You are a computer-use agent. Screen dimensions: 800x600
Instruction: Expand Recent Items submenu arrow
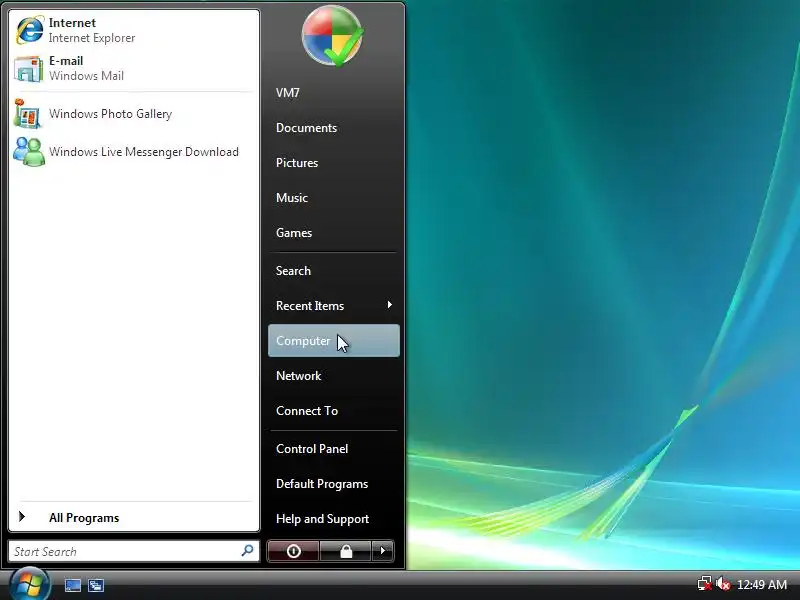390,305
